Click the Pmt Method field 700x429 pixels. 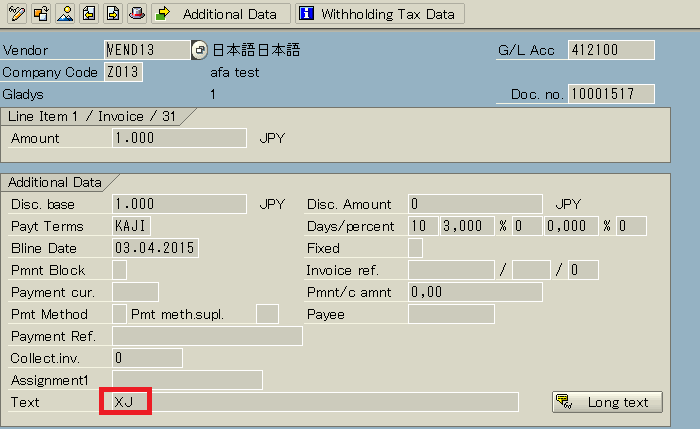[x=119, y=314]
